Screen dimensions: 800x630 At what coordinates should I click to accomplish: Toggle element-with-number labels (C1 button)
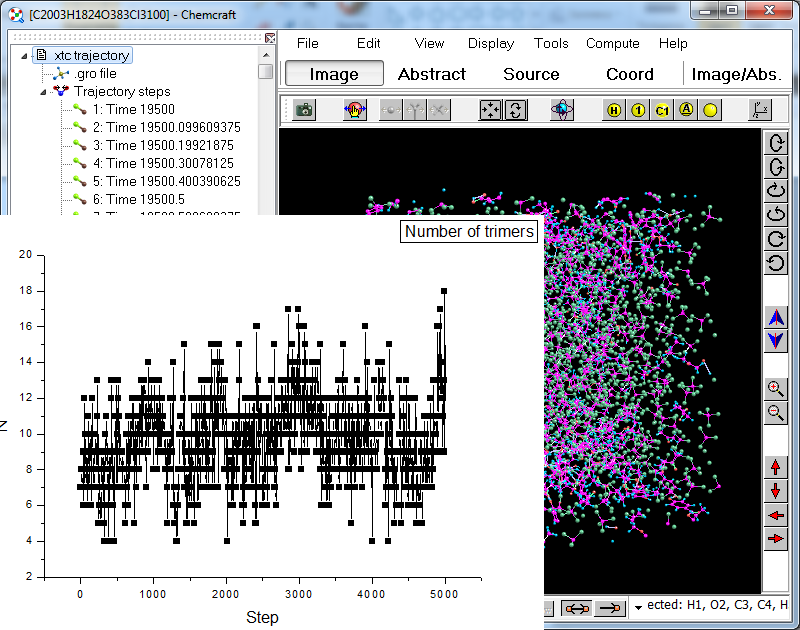(662, 110)
